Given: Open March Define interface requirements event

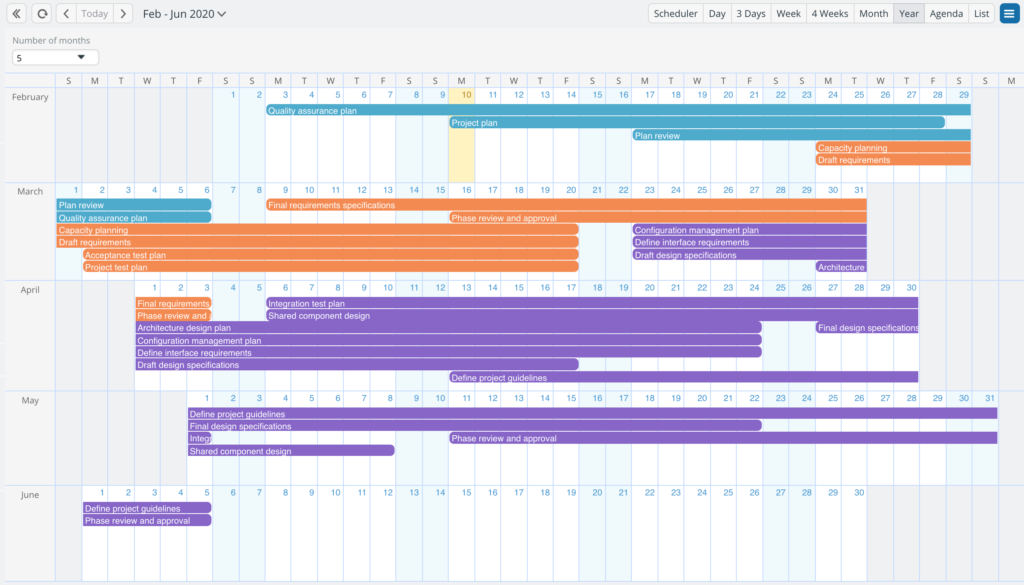Looking at the screenshot, I should (x=749, y=242).
